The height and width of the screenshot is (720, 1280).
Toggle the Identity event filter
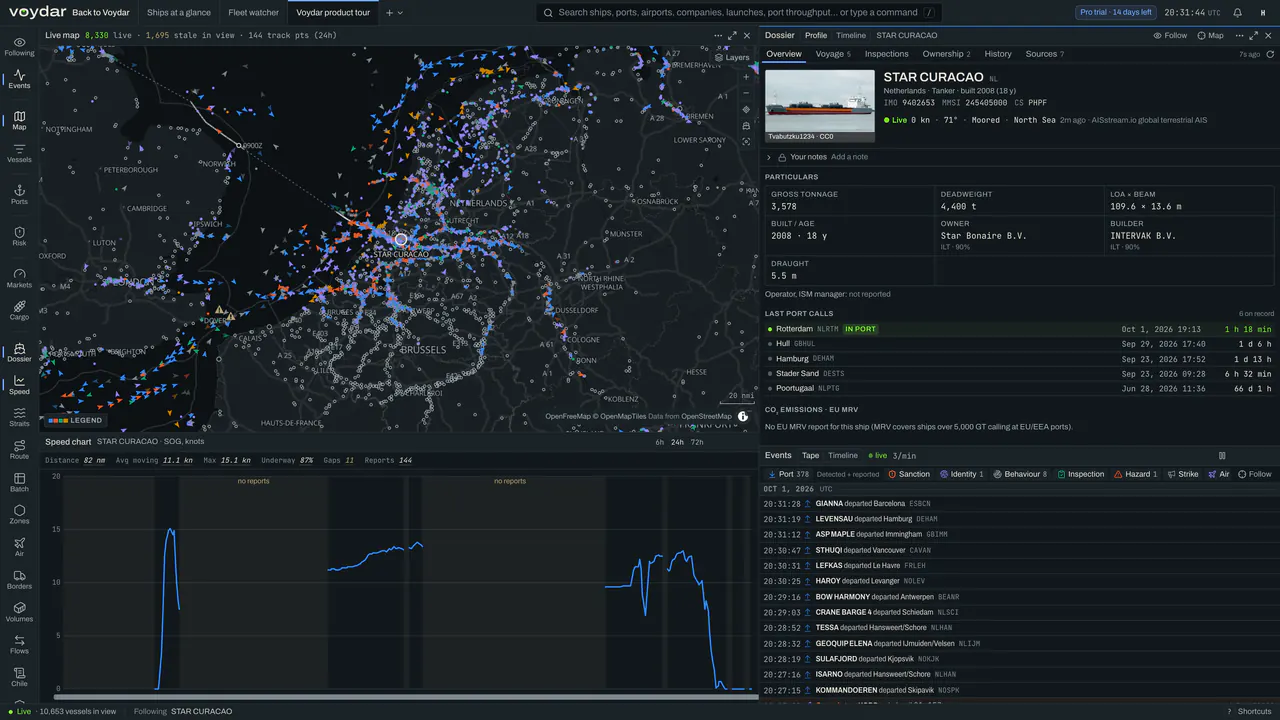[962, 474]
